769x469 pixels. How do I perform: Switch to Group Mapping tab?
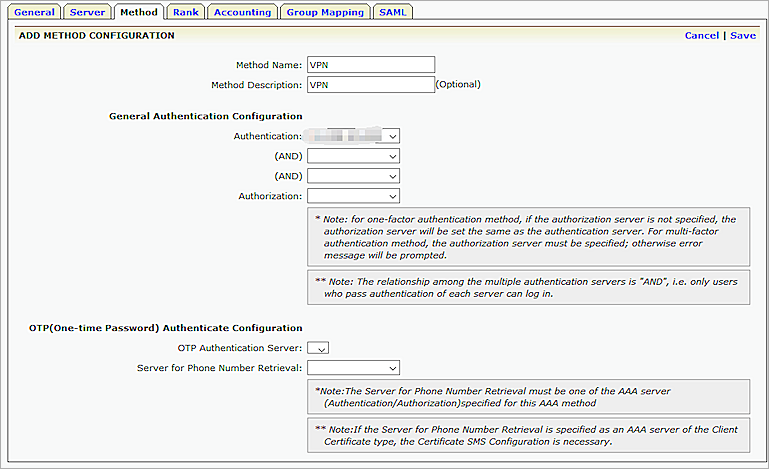[x=323, y=12]
